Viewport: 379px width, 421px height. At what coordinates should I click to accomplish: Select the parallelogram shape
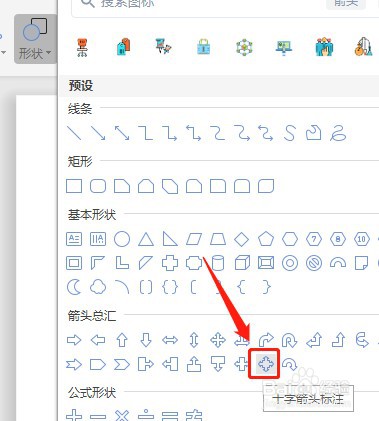(194, 239)
